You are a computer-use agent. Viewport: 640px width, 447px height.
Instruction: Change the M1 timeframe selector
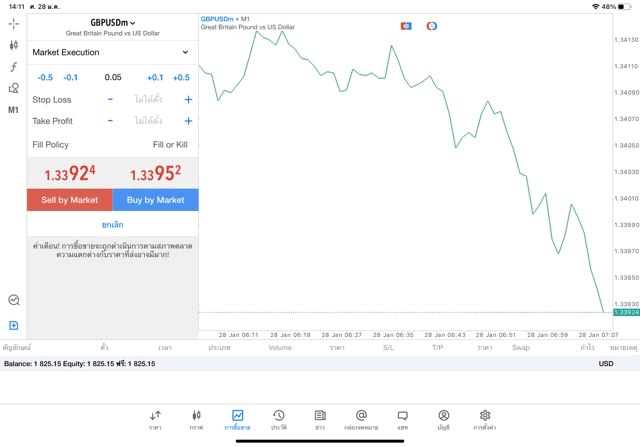13,110
